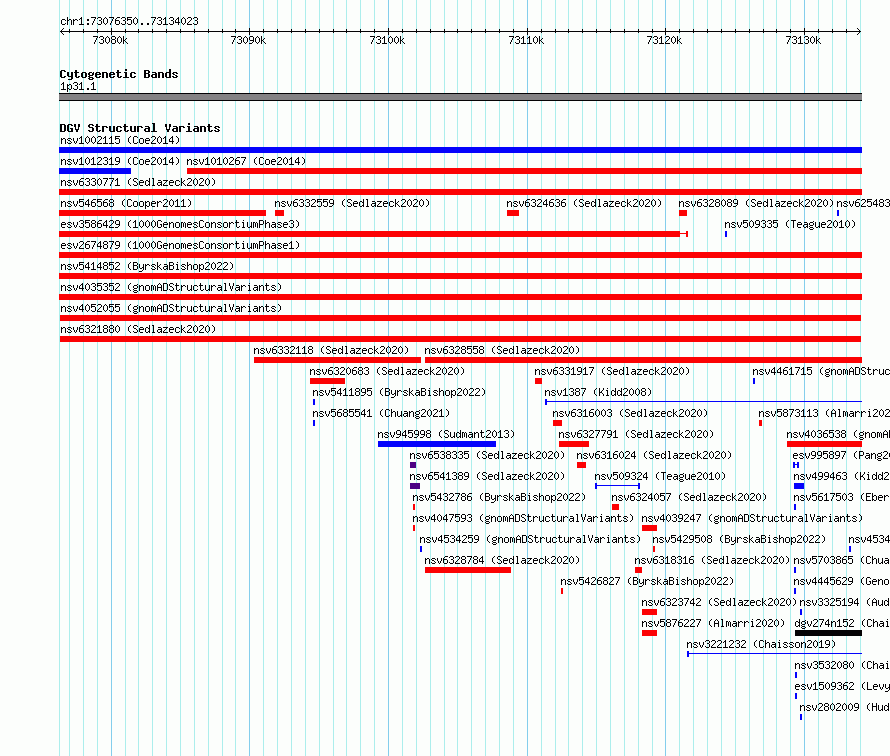Open esv2674879 (1000GenomesConsortiumPhase1) variant

[x=180, y=245]
